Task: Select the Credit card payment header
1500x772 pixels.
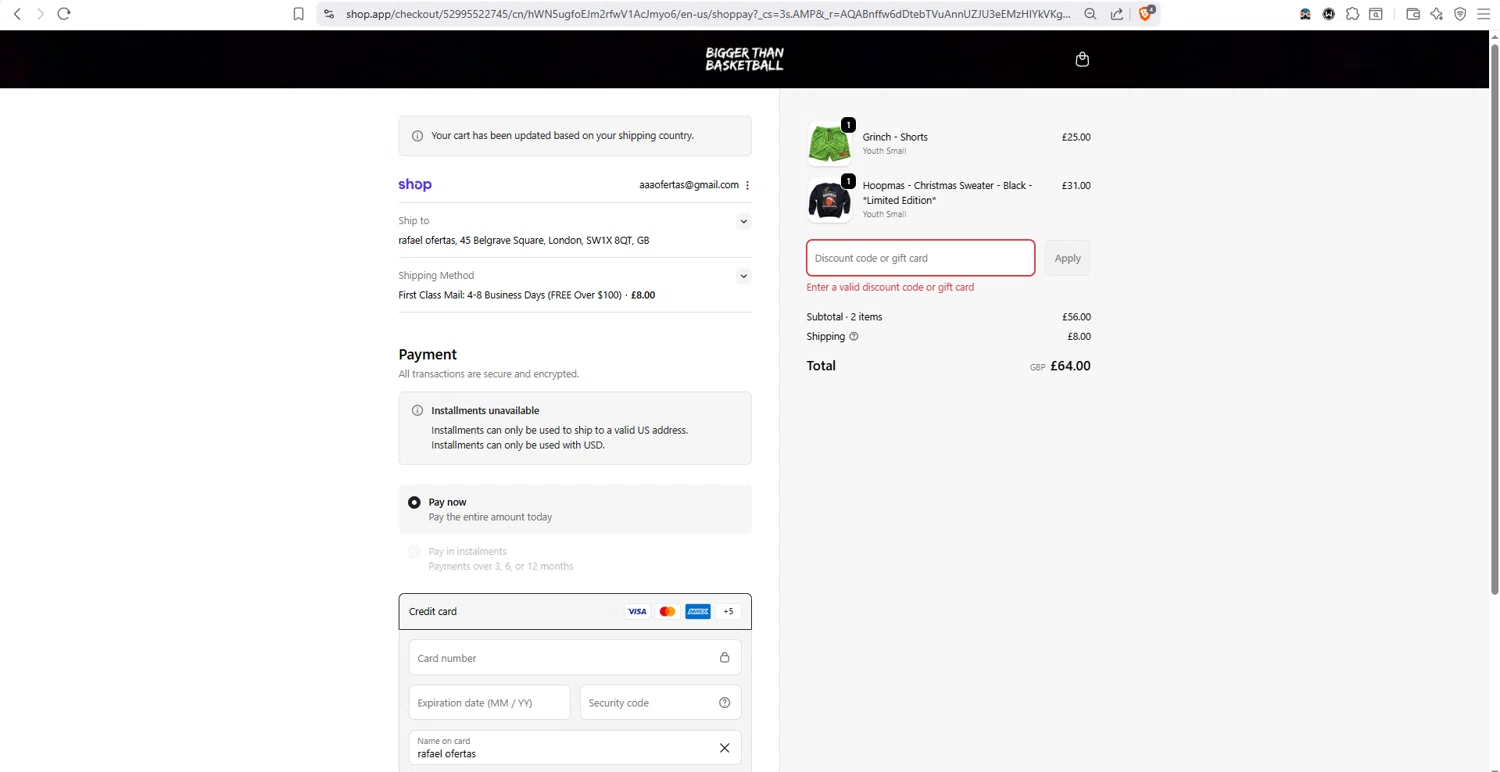Action: [575, 611]
